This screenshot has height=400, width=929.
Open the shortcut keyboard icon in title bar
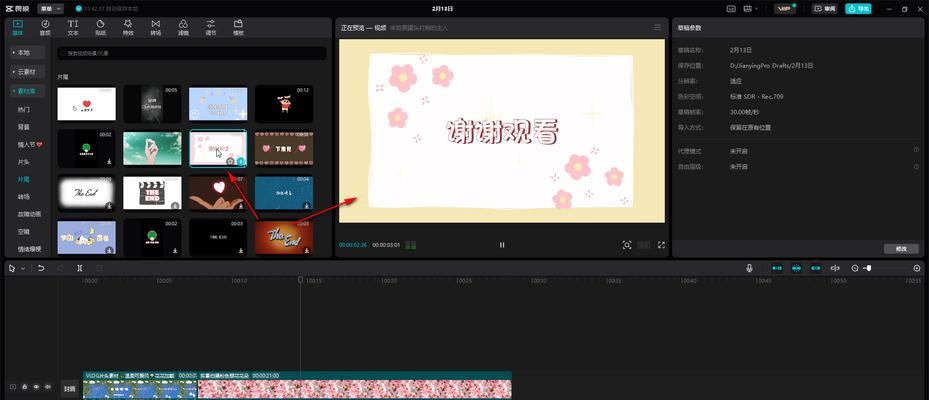731,9
